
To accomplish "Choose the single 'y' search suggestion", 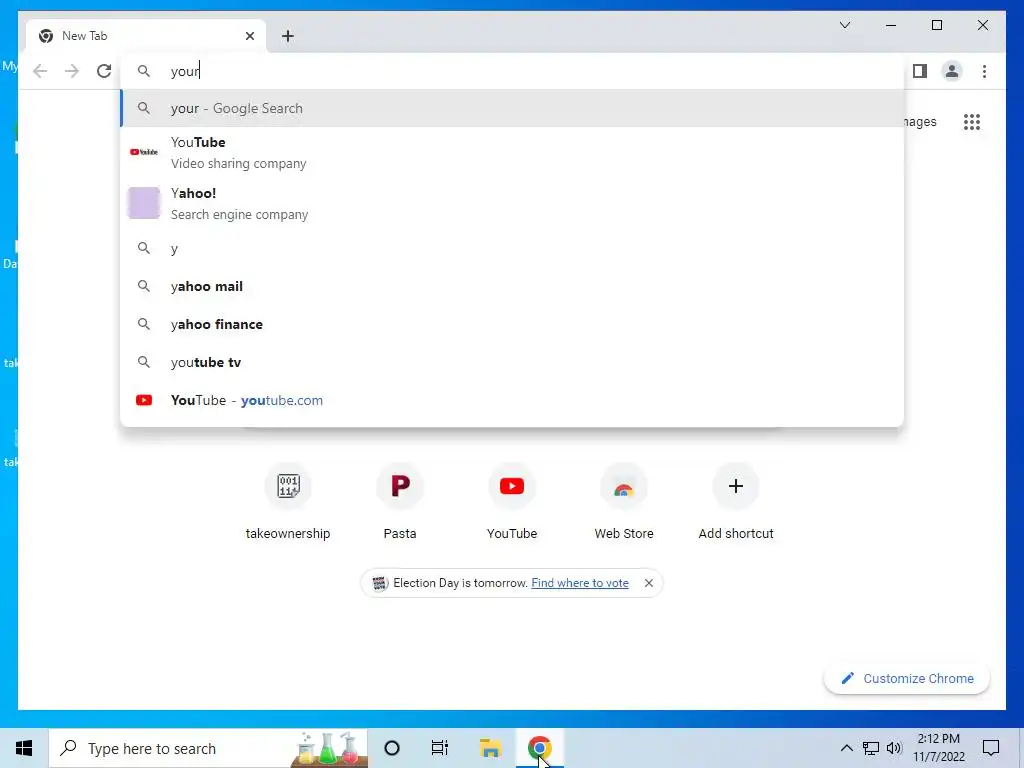I will (512, 249).
